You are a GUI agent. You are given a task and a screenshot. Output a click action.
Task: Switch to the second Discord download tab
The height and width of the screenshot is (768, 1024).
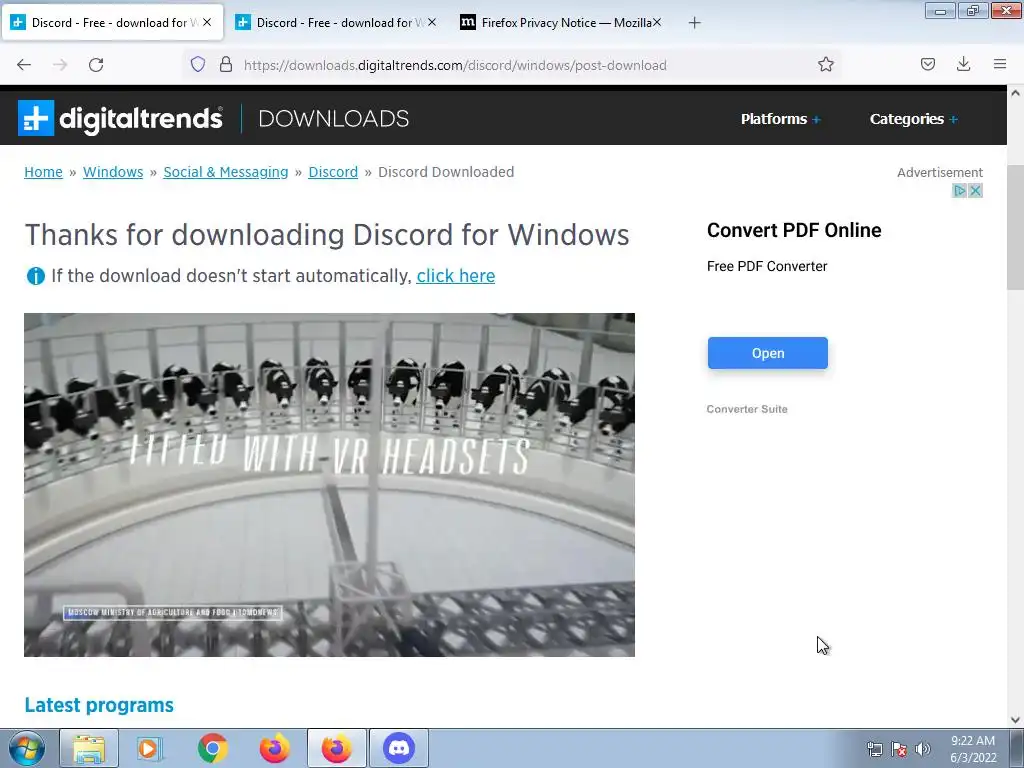click(x=334, y=22)
